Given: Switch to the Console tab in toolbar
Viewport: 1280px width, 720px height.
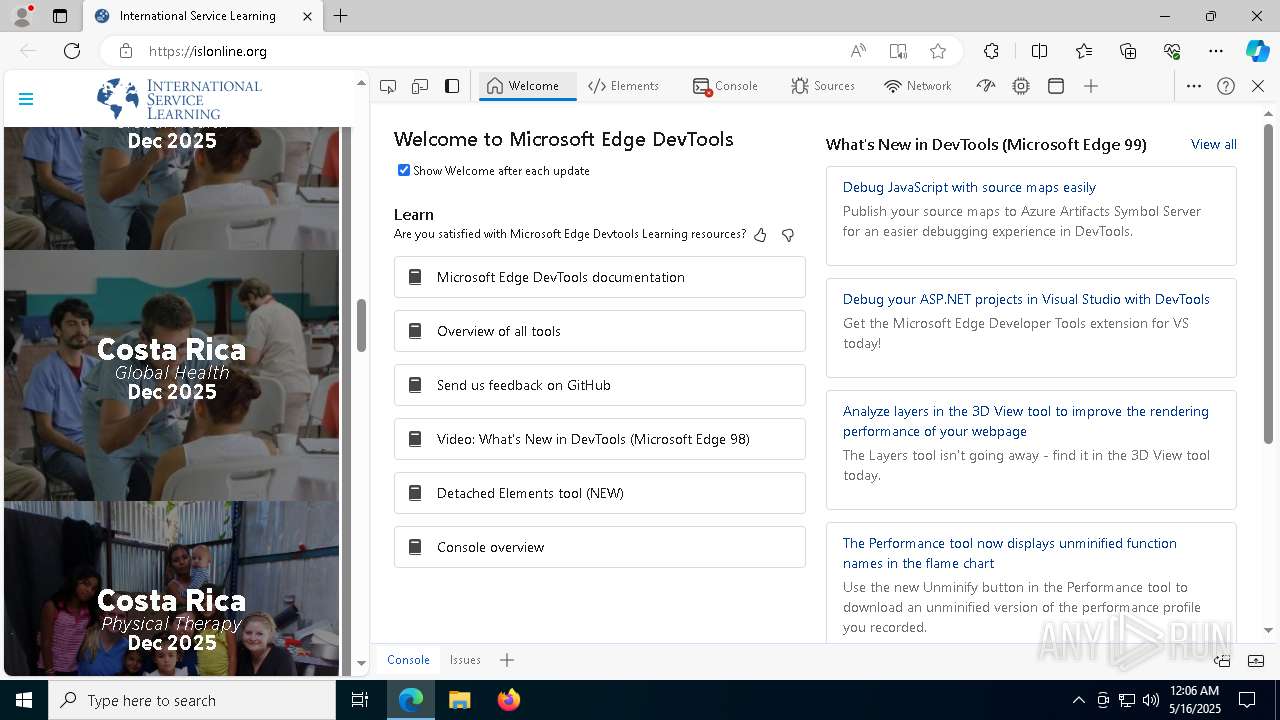Looking at the screenshot, I should tap(725, 86).
